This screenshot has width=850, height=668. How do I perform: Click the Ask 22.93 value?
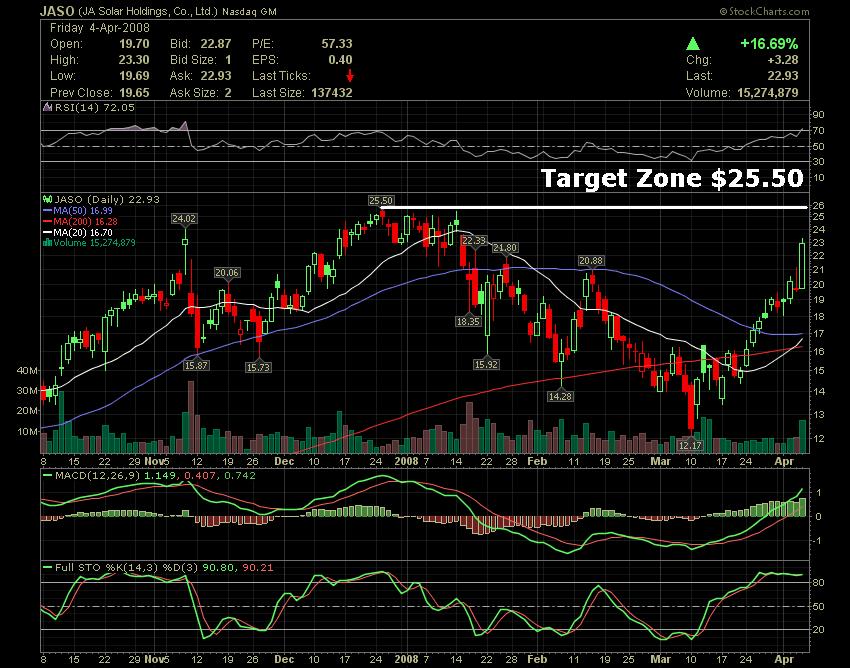click(x=216, y=76)
